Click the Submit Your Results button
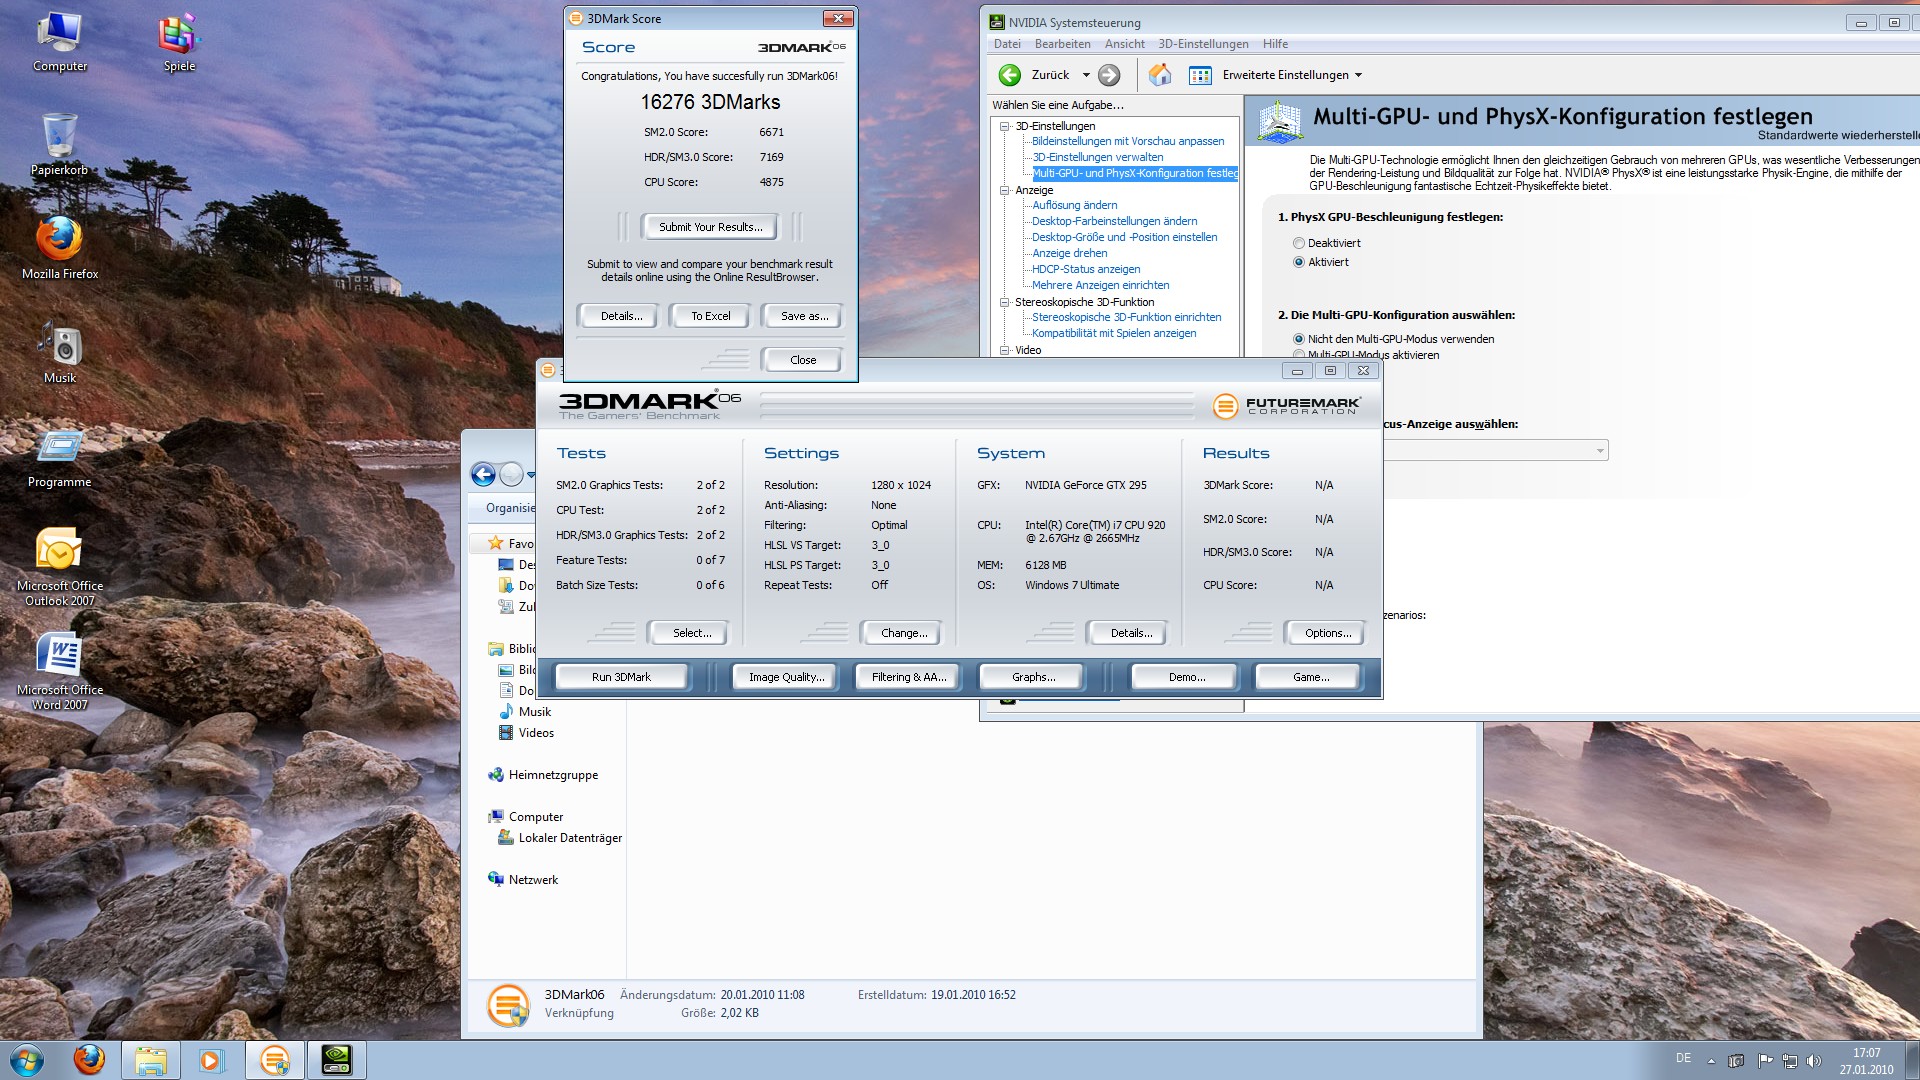 pos(710,227)
